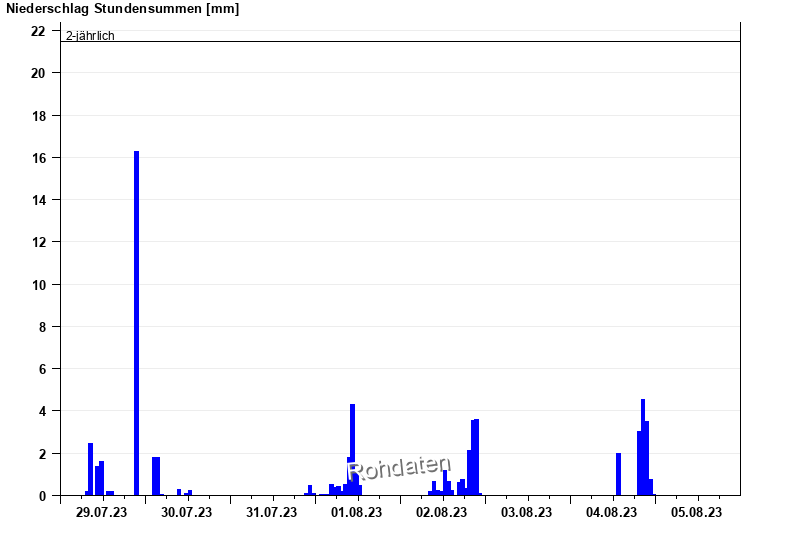The image size is (800, 550).
Task: Click the 04.08.23 date label
Action: [611, 512]
